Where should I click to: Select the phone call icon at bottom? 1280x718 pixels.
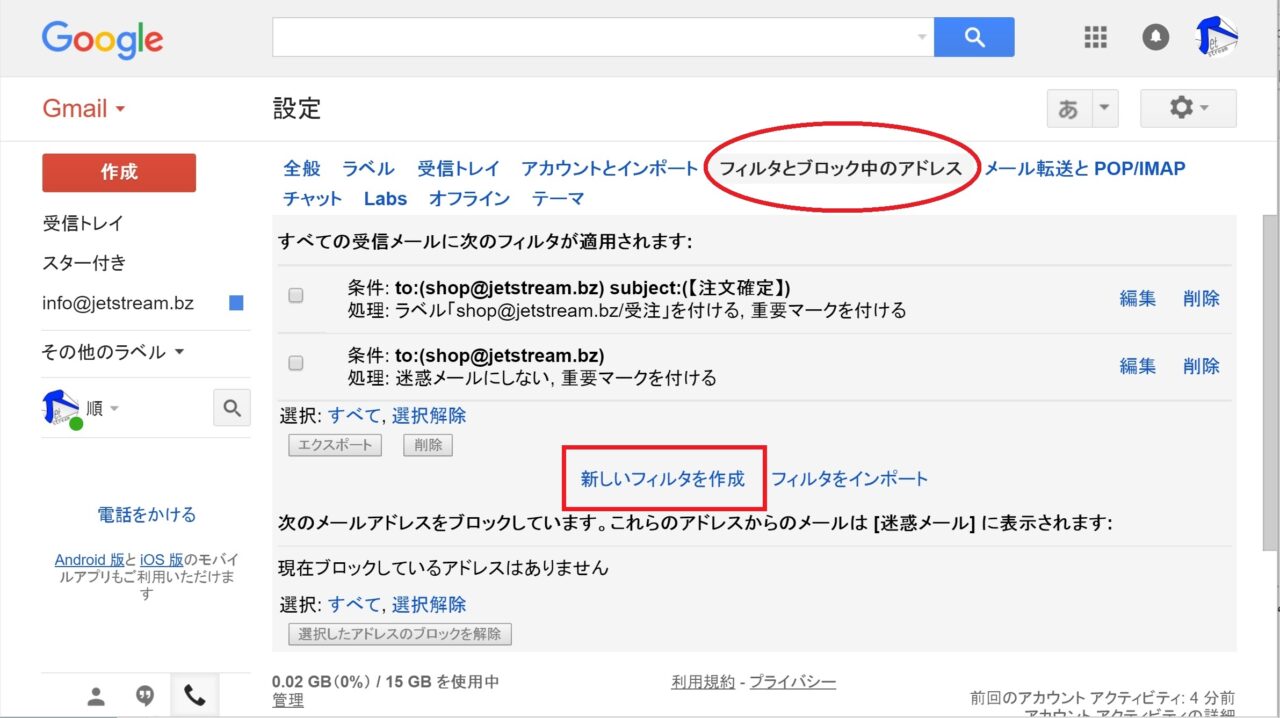click(x=194, y=697)
